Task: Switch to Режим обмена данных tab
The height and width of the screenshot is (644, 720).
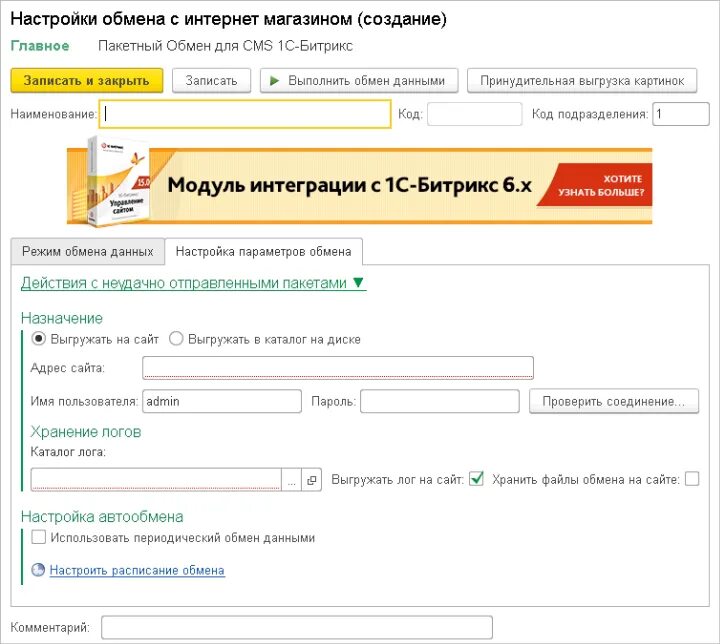Action: tap(88, 252)
